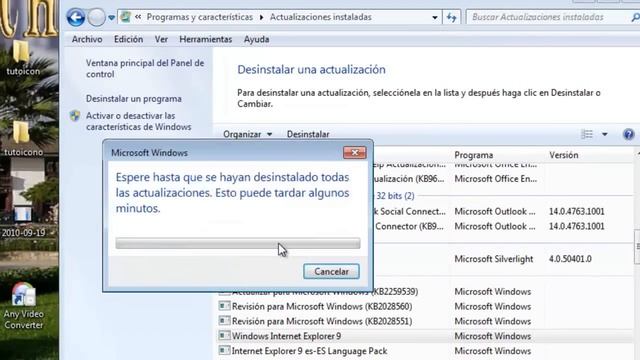Open 'Desinstalar un programa' link

tap(134, 99)
